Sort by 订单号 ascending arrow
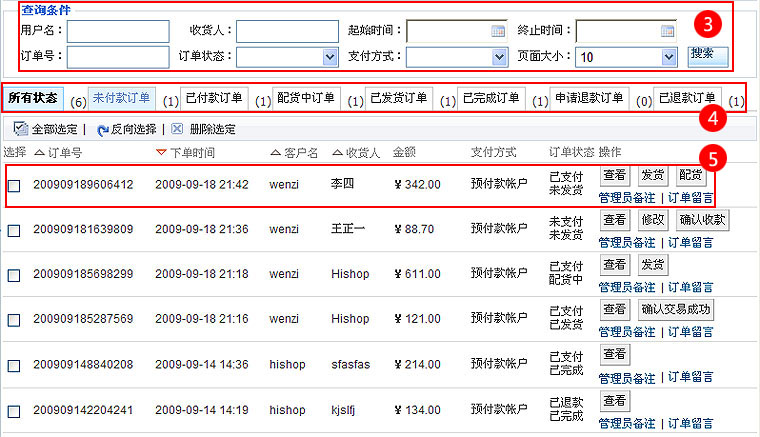760x437 pixels. pyautogui.click(x=40, y=153)
